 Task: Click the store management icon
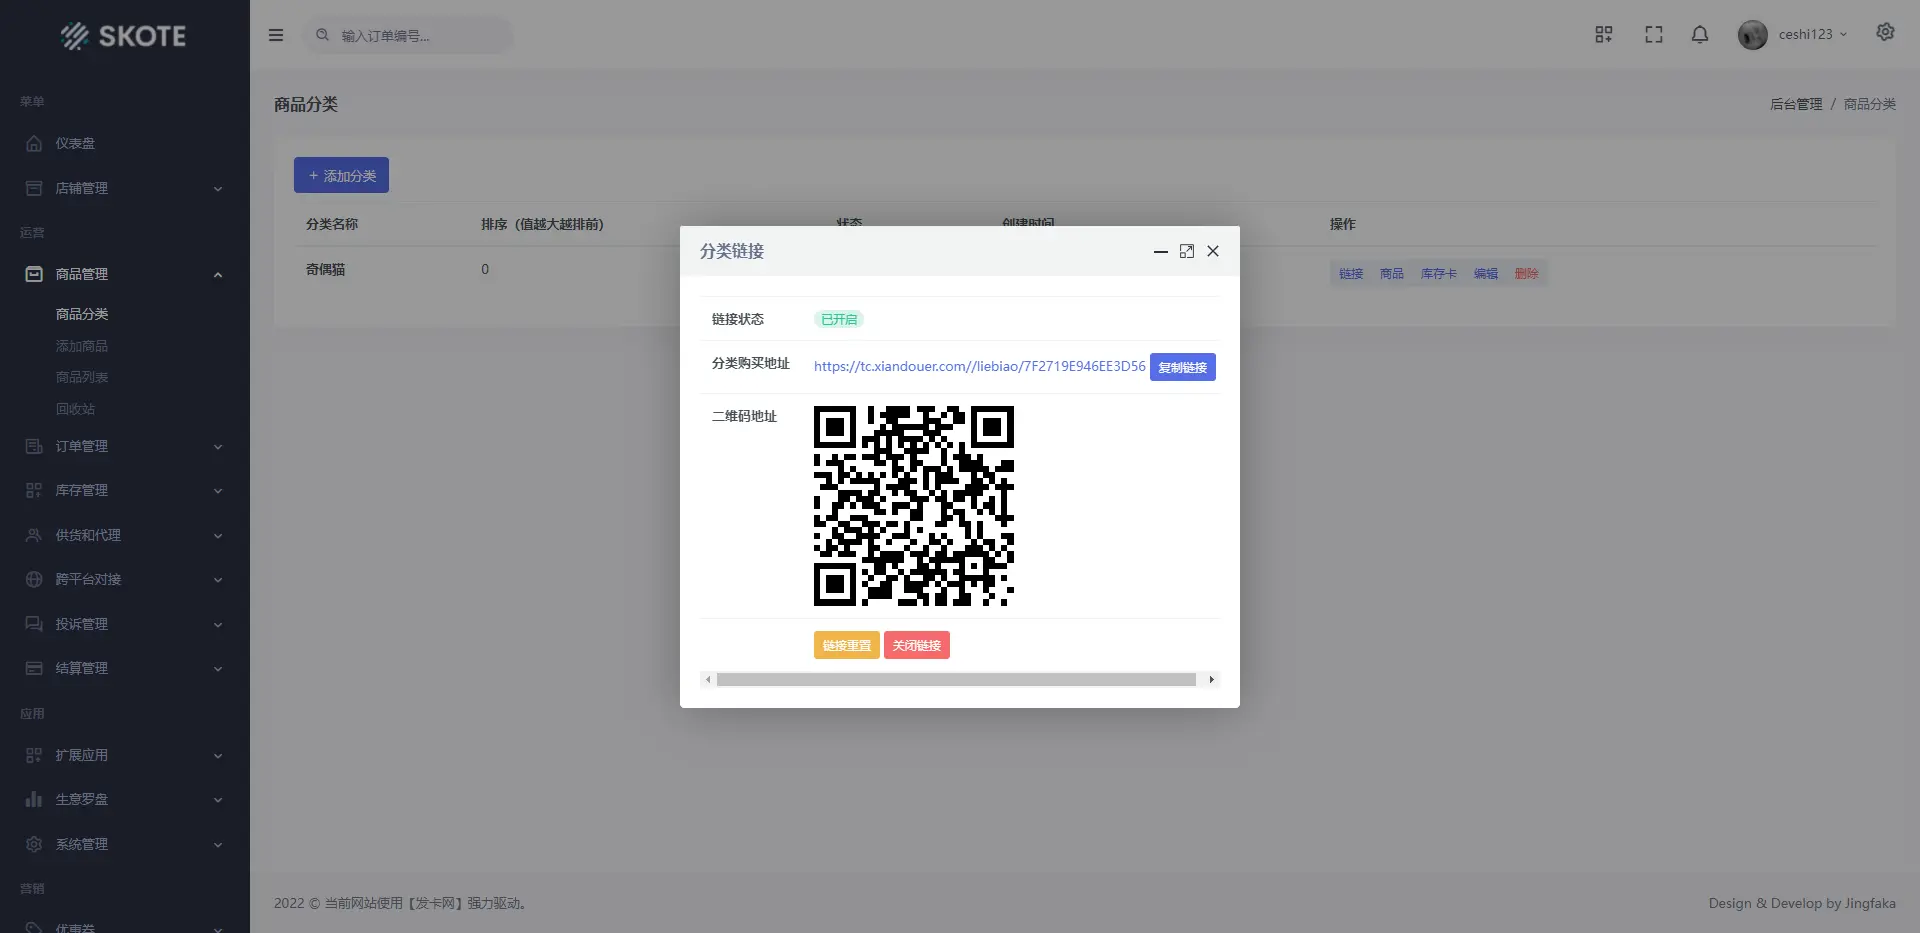(34, 188)
